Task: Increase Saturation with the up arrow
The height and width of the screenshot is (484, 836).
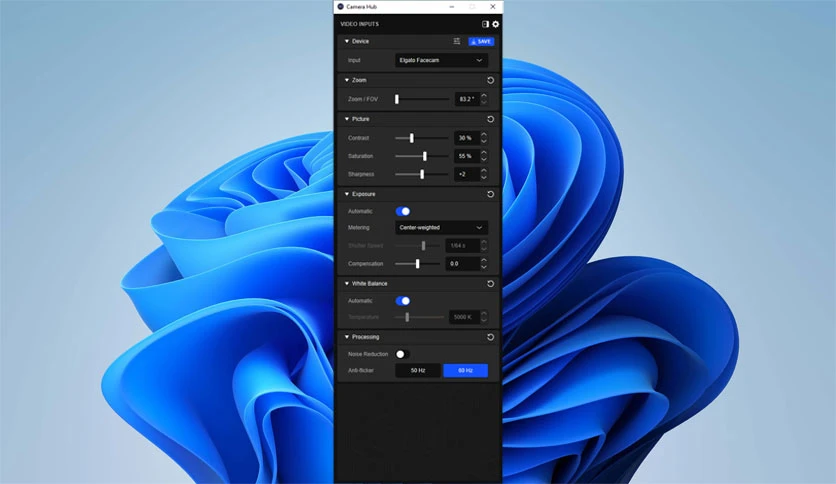Action: [484, 153]
